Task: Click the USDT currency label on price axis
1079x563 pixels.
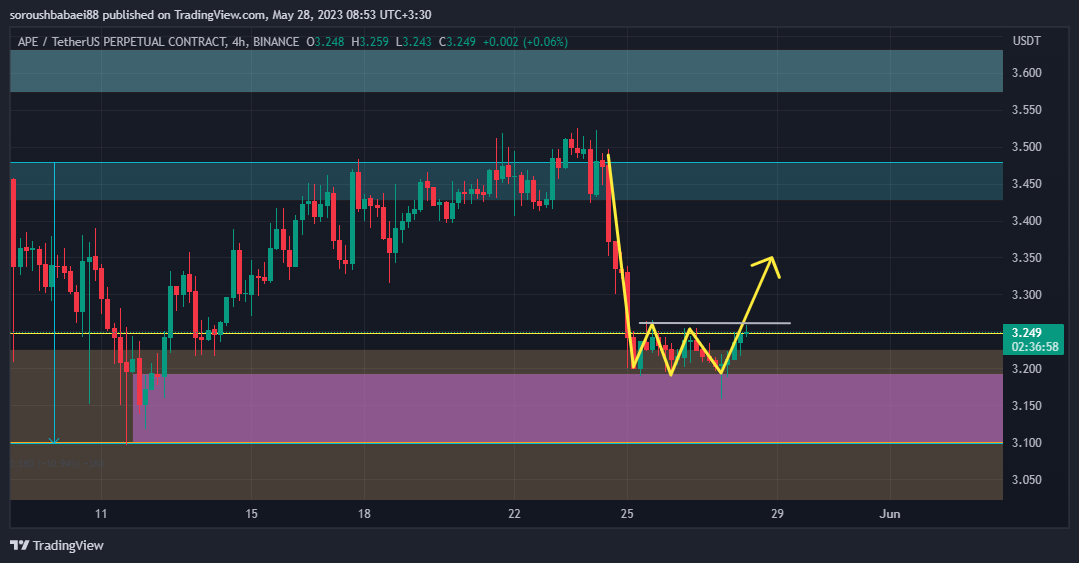Action: click(x=1027, y=41)
